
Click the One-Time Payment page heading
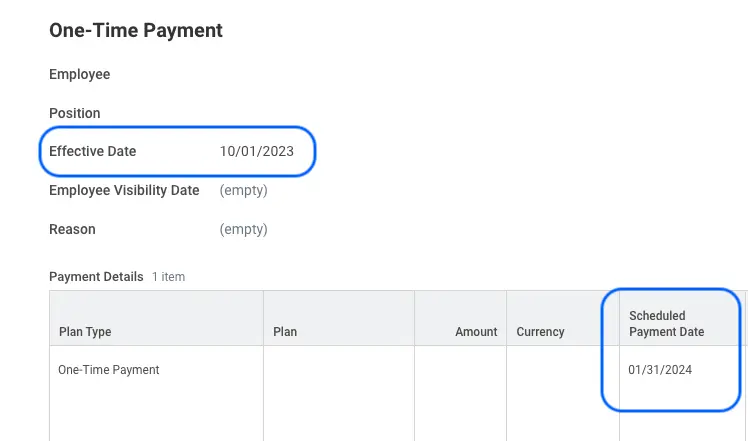(136, 31)
